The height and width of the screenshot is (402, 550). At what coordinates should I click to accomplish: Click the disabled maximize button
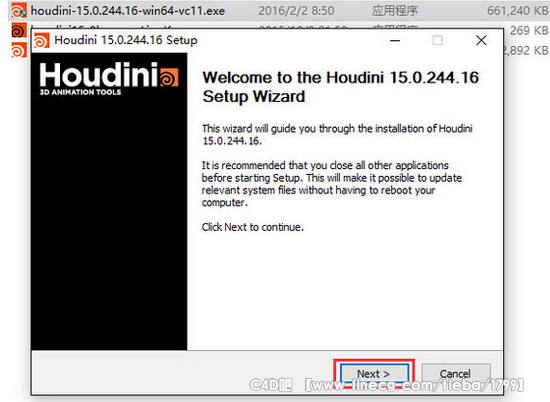click(x=437, y=40)
